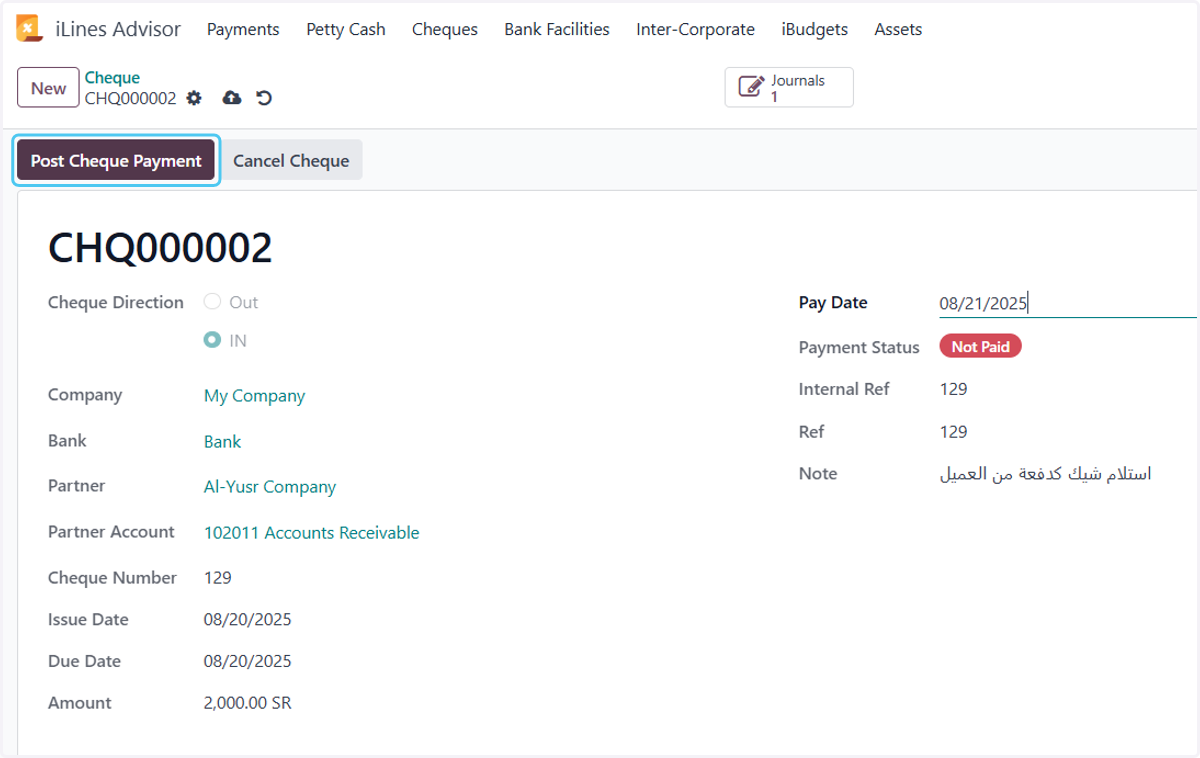Click Post Cheque Payment button
Screen dimensions: 1200x758
click(x=116, y=161)
